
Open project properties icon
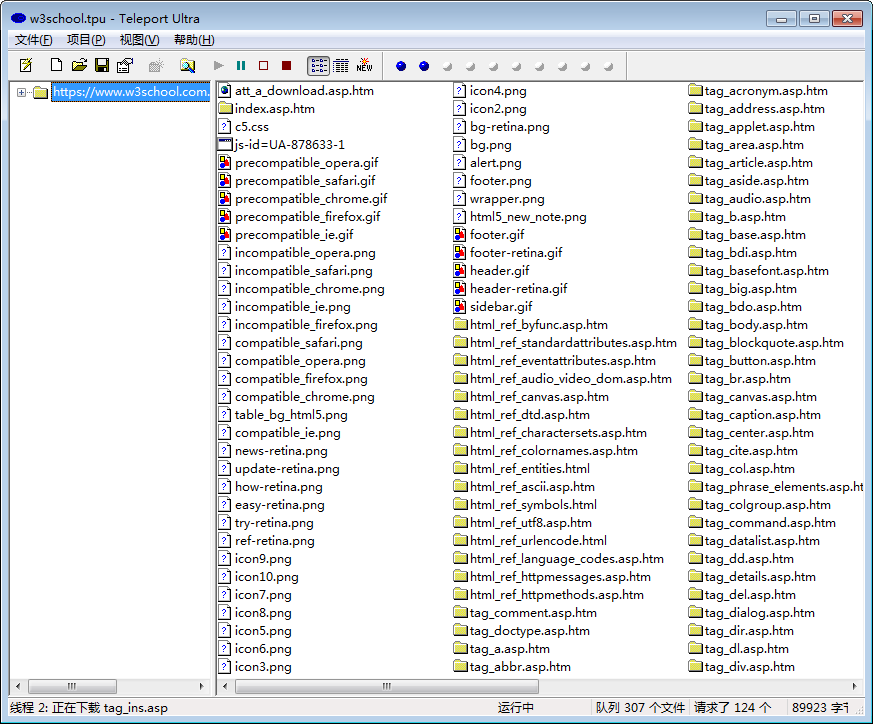125,66
